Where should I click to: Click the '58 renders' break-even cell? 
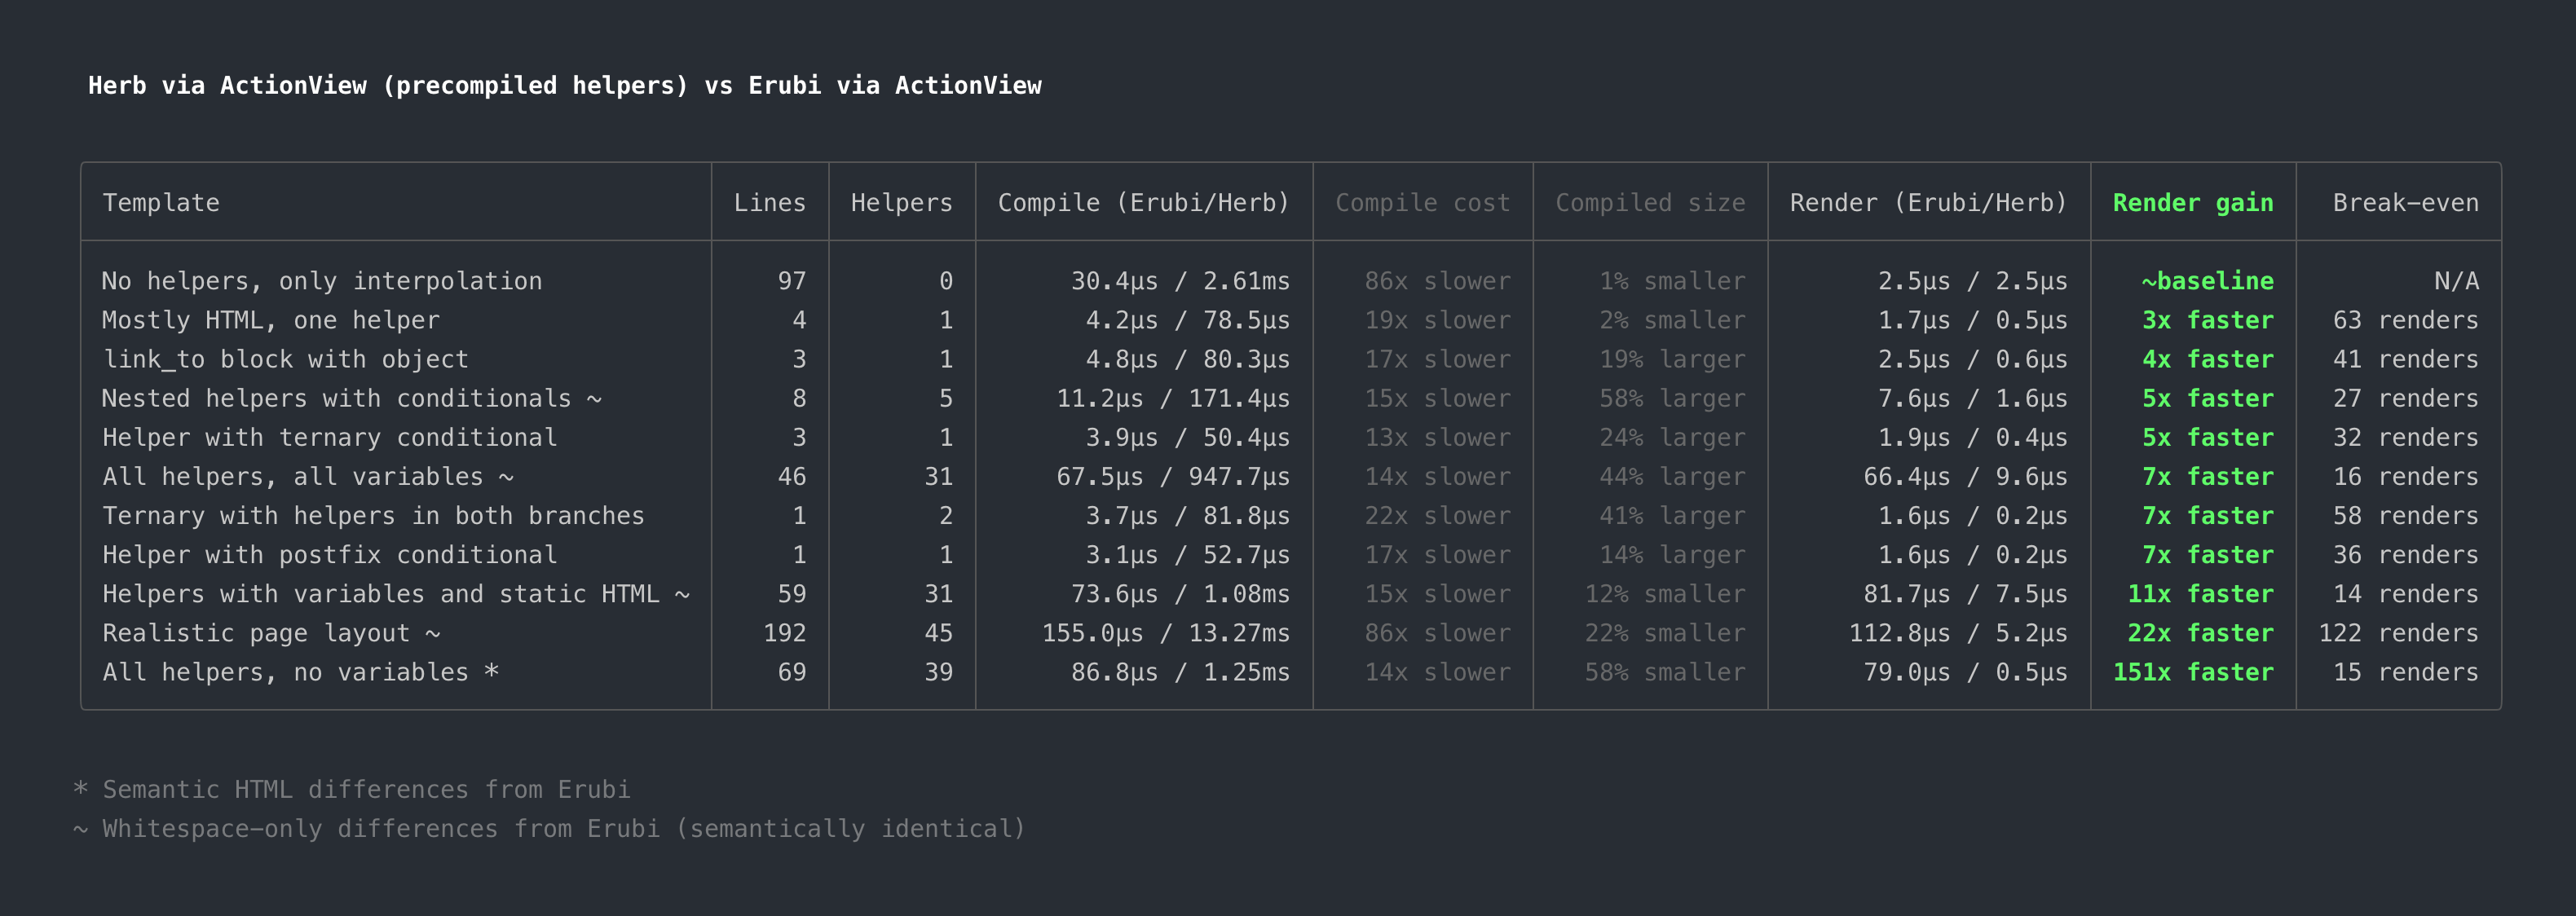coord(2405,515)
